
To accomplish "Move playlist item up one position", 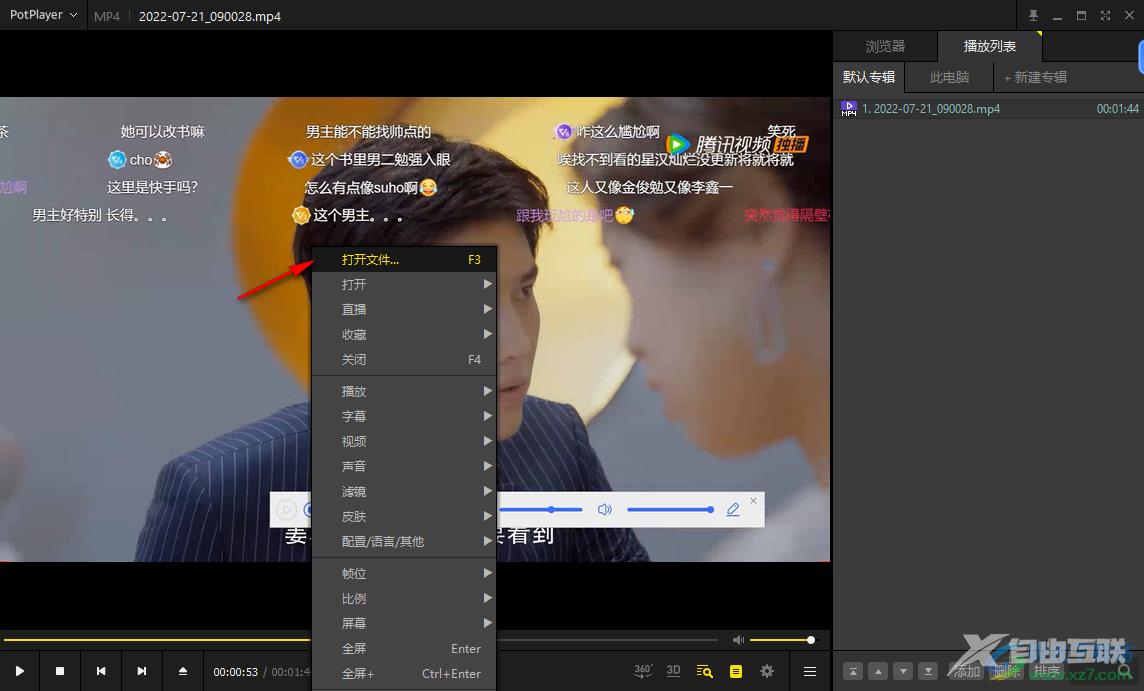I will pyautogui.click(x=878, y=671).
